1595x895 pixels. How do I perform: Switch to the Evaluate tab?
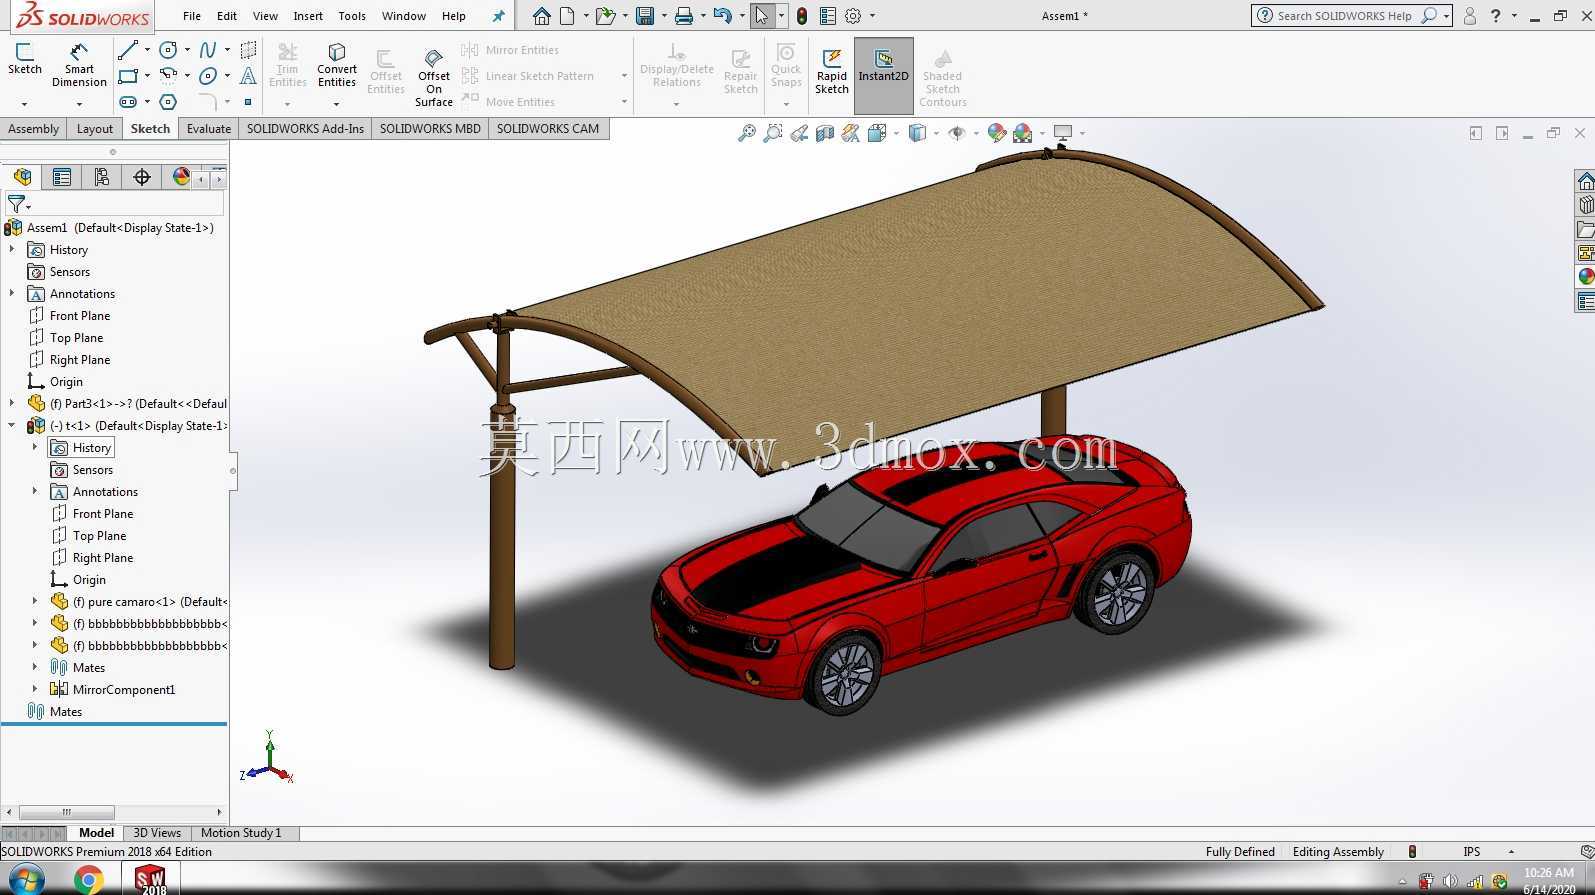click(209, 128)
